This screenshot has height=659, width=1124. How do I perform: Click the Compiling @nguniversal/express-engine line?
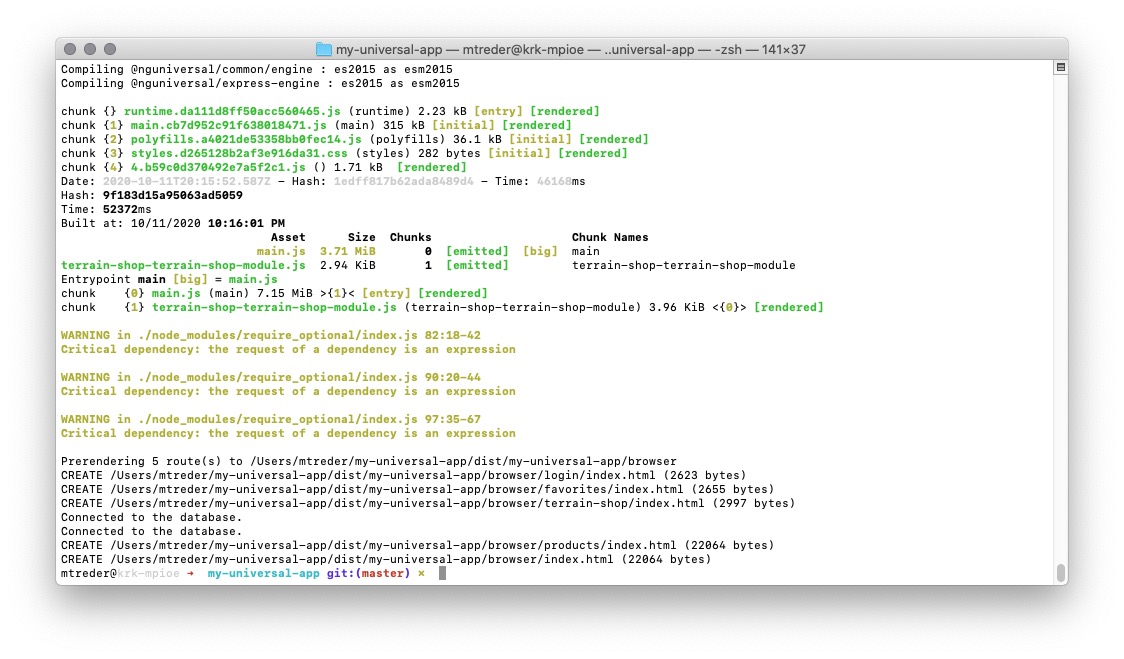coord(260,83)
